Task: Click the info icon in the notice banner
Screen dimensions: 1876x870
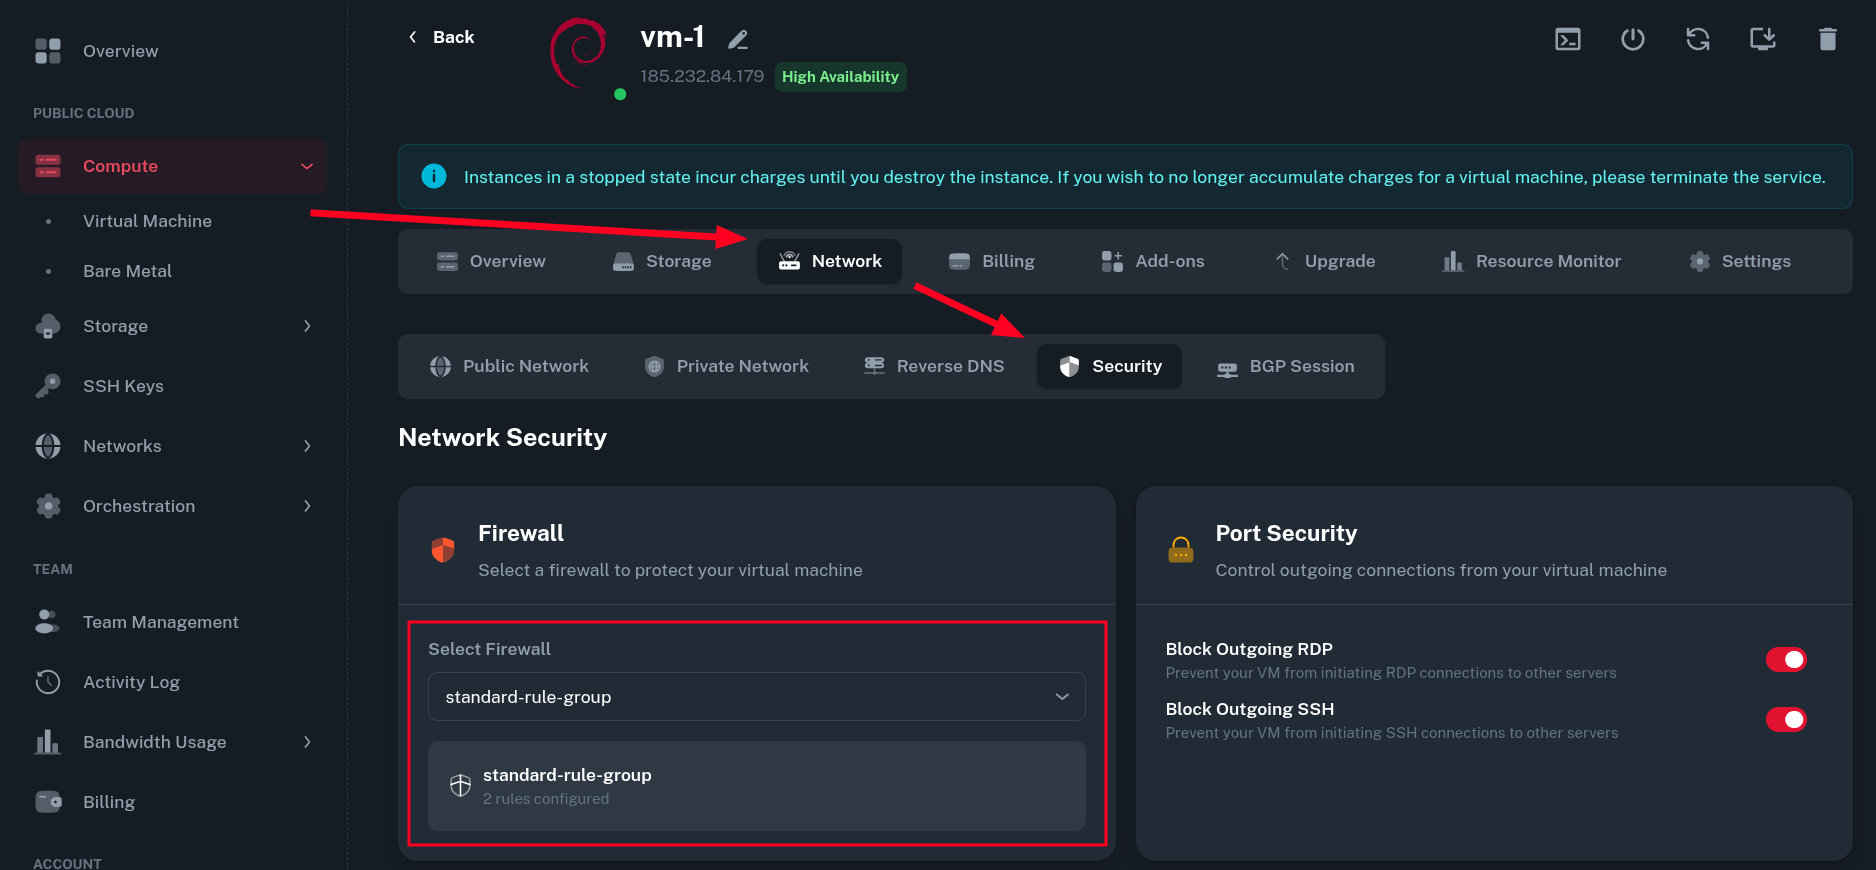Action: pos(434,176)
